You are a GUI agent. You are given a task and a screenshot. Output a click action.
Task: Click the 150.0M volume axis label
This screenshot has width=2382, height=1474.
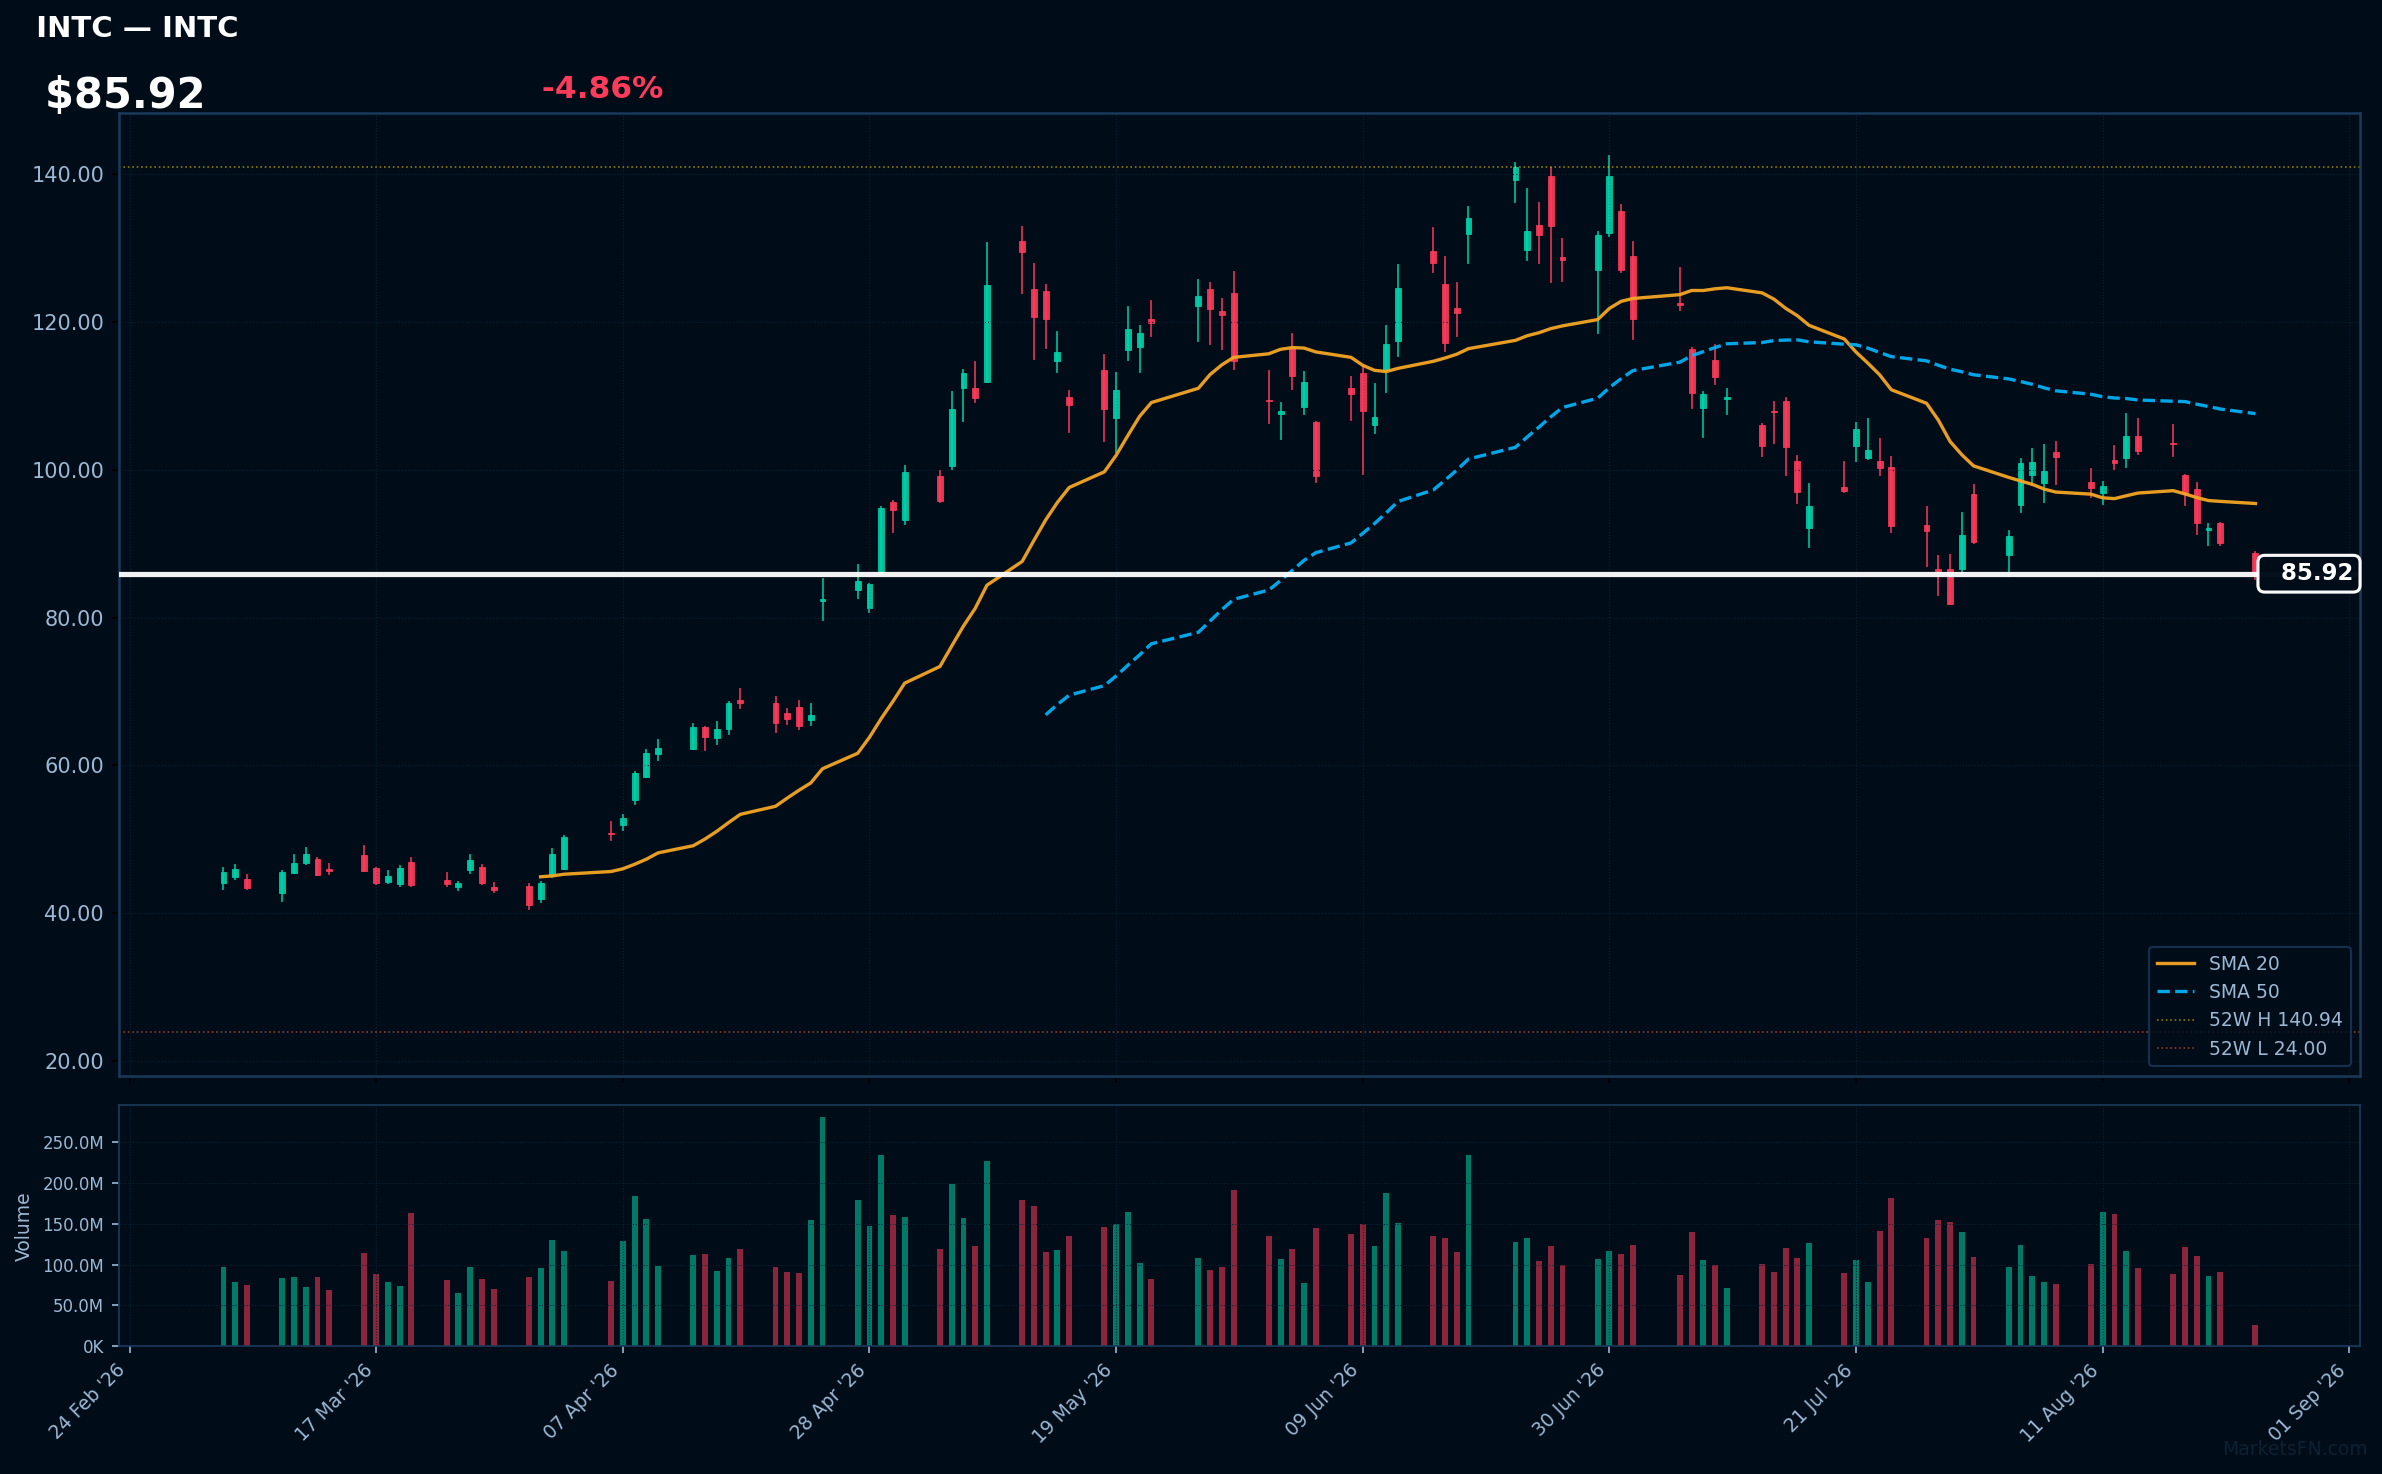pos(73,1224)
